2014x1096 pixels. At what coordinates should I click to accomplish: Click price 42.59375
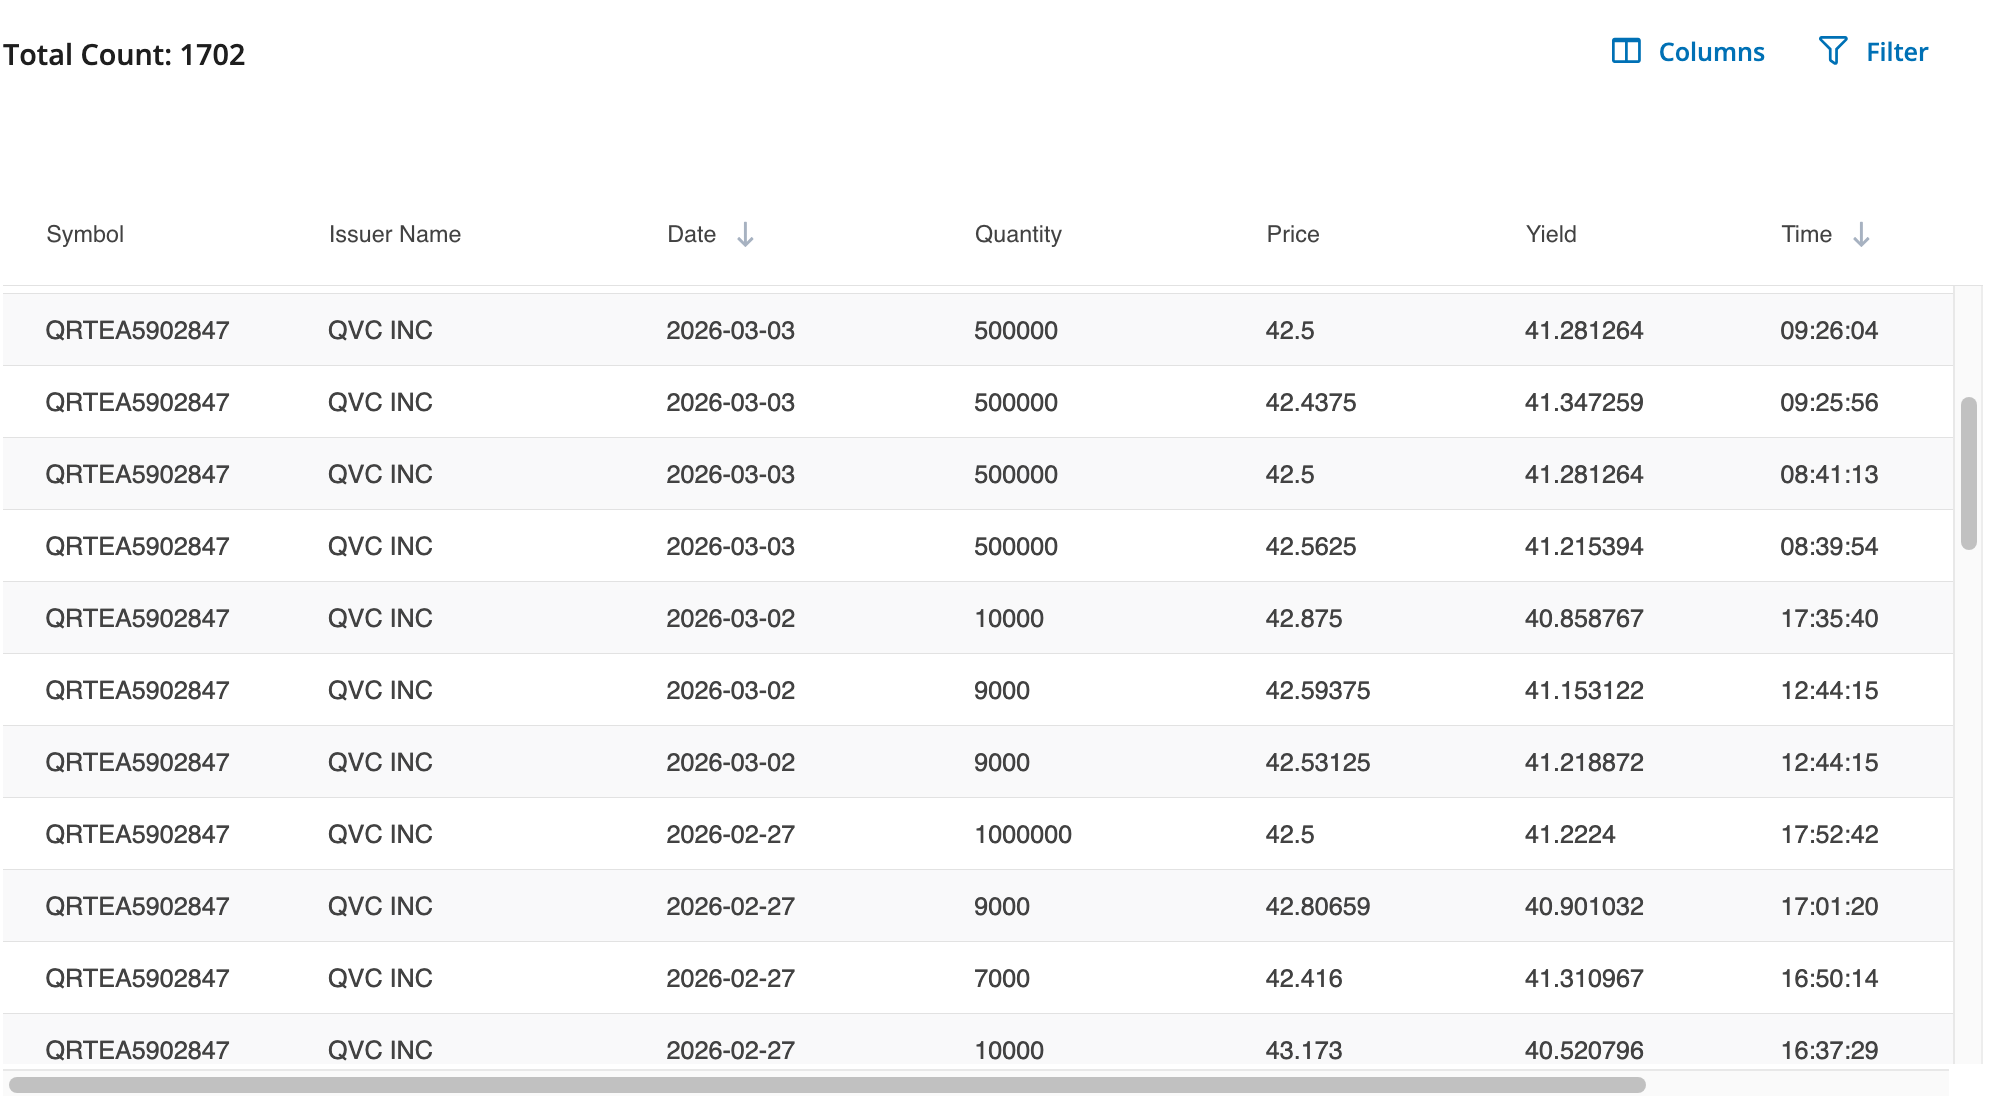(x=1318, y=690)
